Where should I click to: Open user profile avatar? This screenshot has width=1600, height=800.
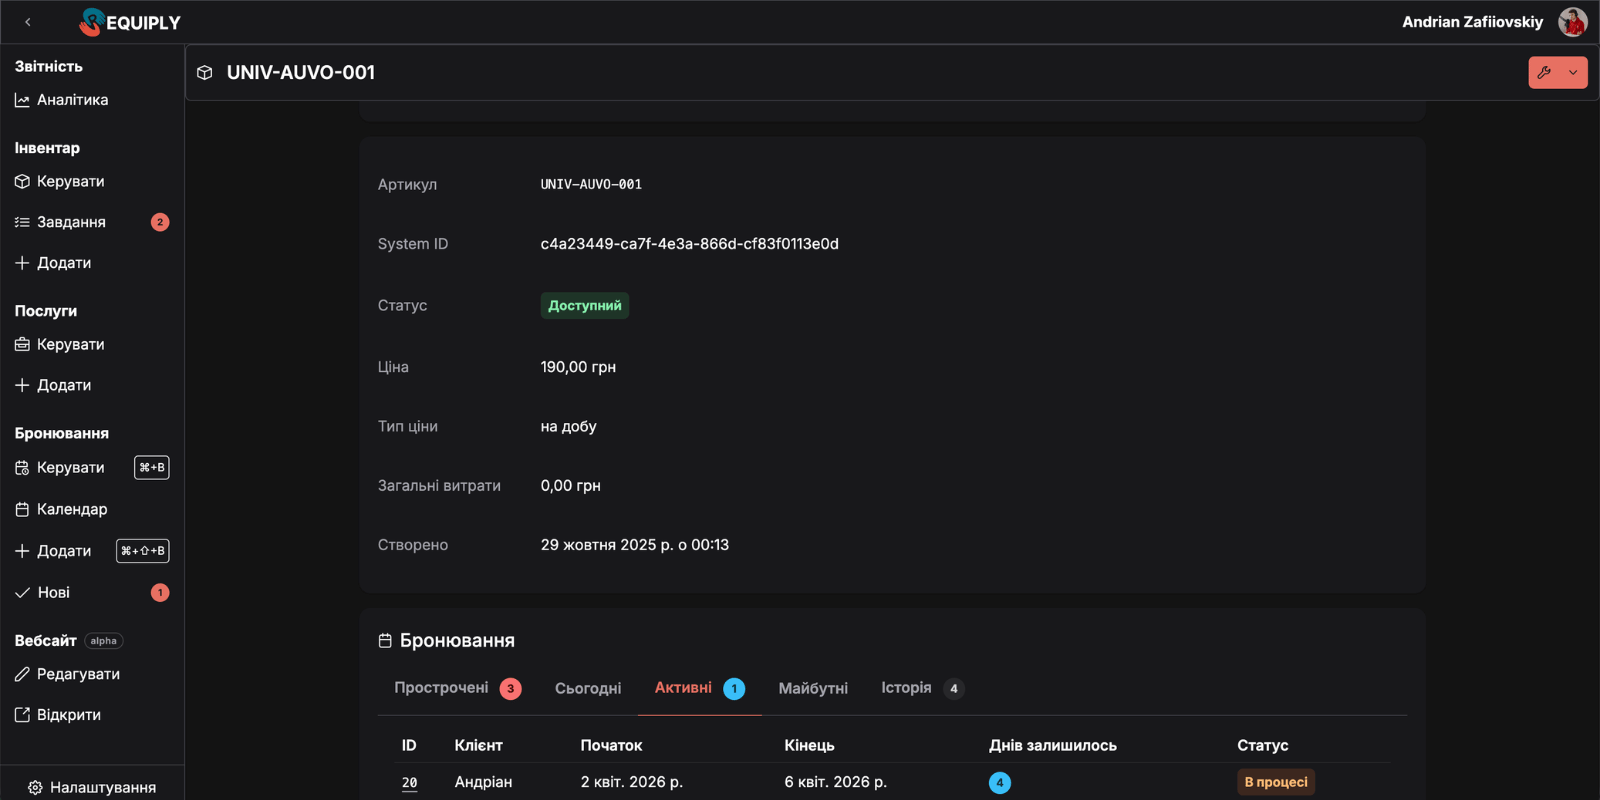pos(1572,22)
